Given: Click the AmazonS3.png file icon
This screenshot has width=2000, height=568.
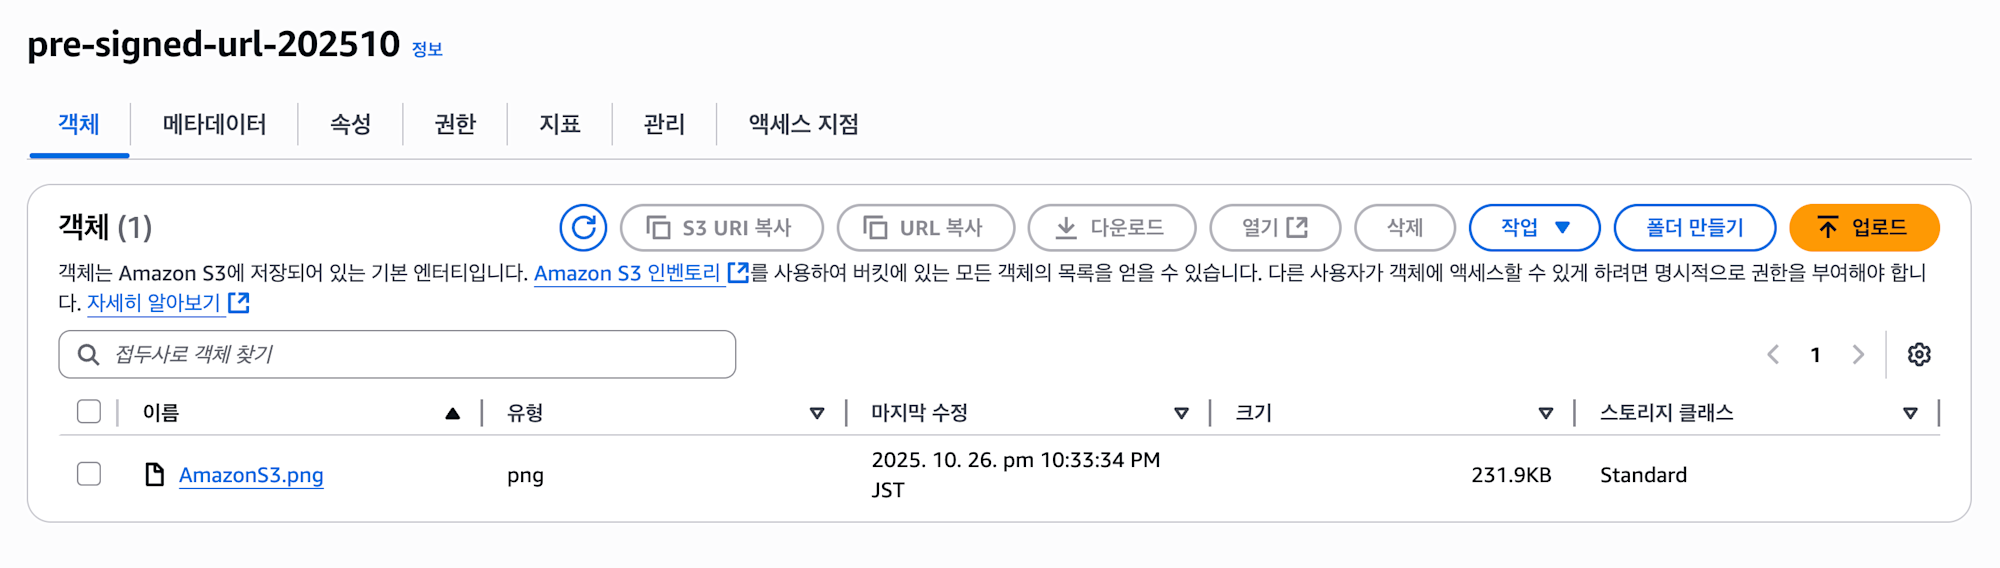Looking at the screenshot, I should (x=154, y=475).
